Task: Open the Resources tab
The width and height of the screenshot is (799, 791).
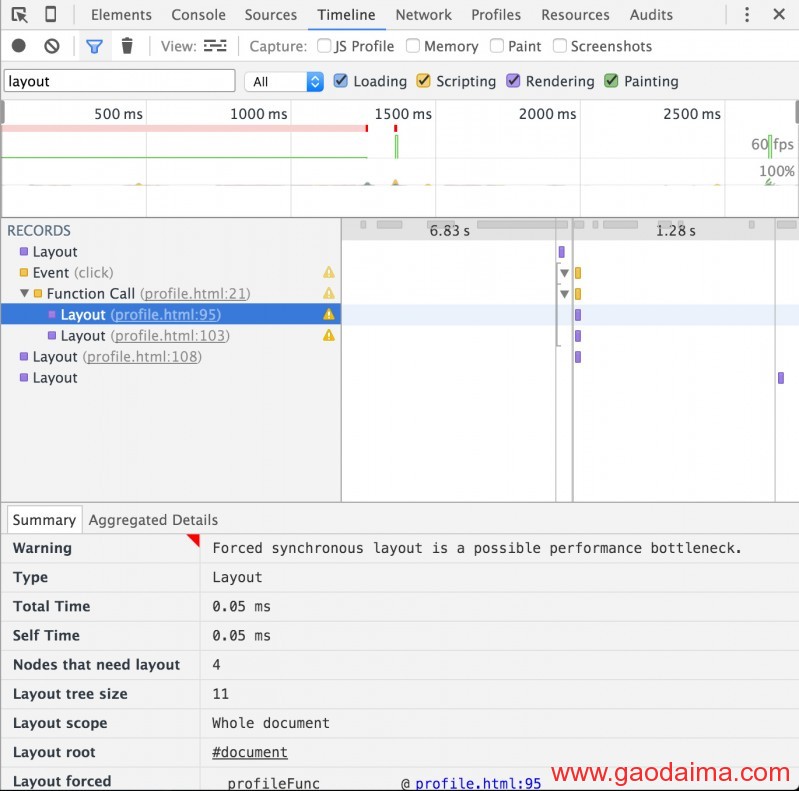Action: [575, 15]
